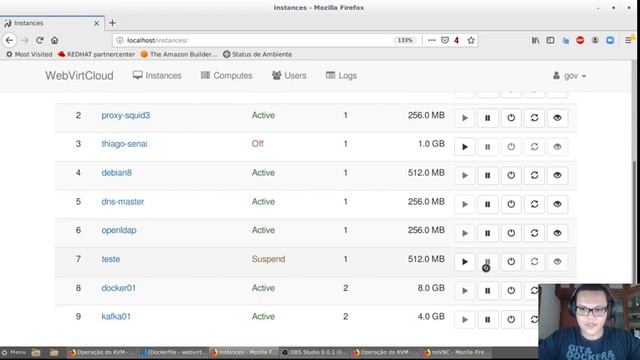Start the dns-master instance

(x=464, y=204)
